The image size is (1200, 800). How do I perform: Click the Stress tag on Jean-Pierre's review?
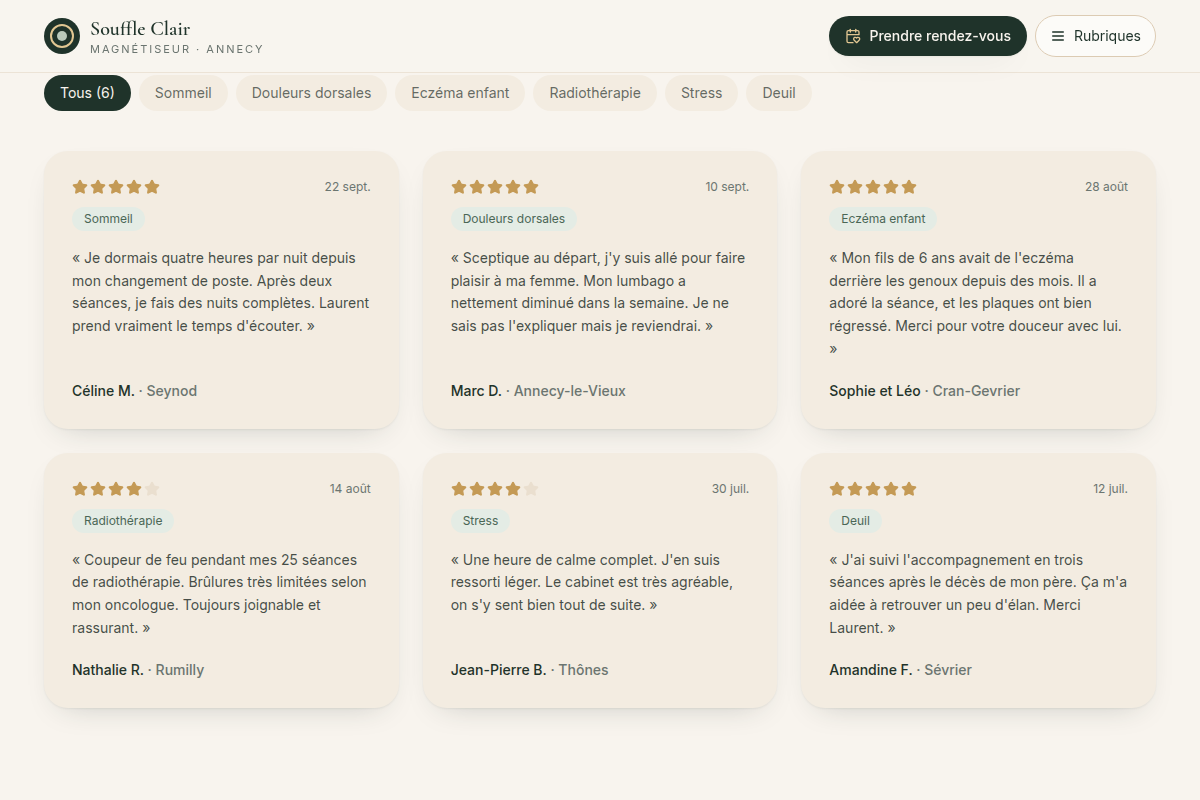click(x=481, y=521)
